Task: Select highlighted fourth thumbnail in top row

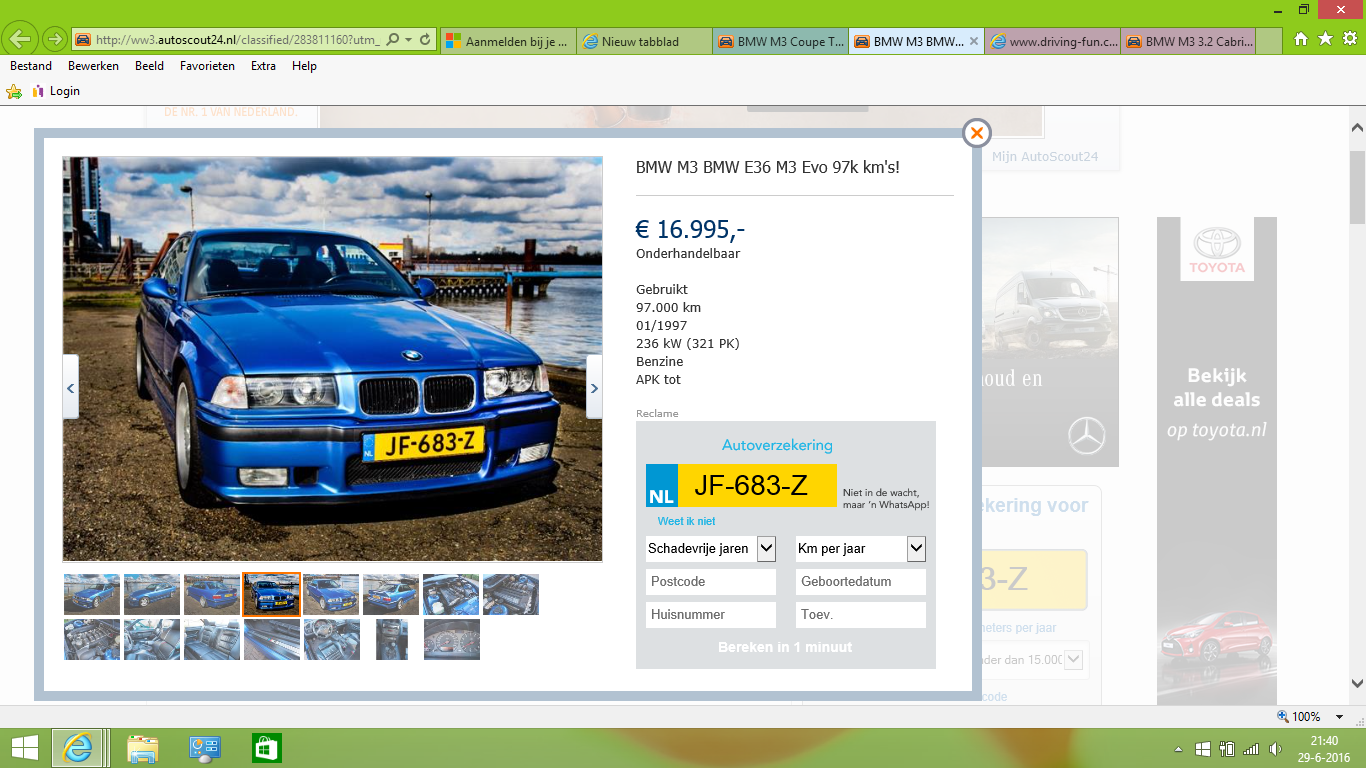Action: pyautogui.click(x=272, y=594)
